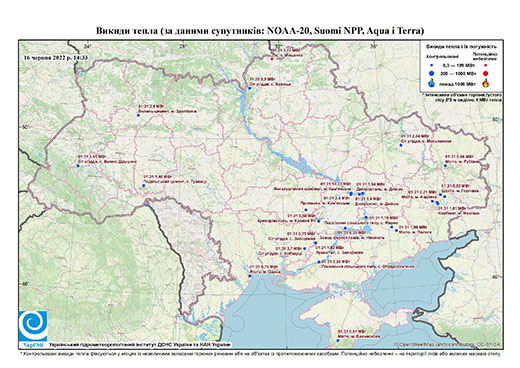
Task: Click the blue marker near Рубіжне
Action: (445, 166)
